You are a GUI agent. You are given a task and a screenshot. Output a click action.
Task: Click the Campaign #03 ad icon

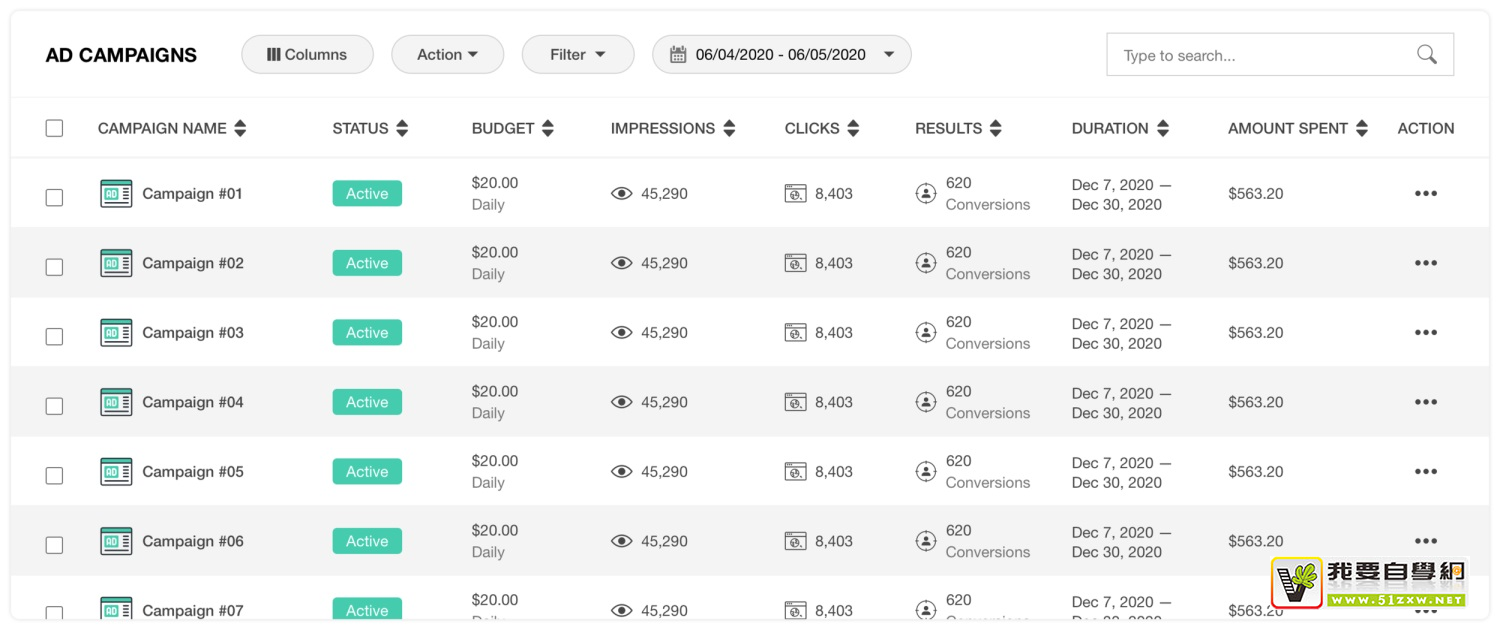[x=116, y=333]
